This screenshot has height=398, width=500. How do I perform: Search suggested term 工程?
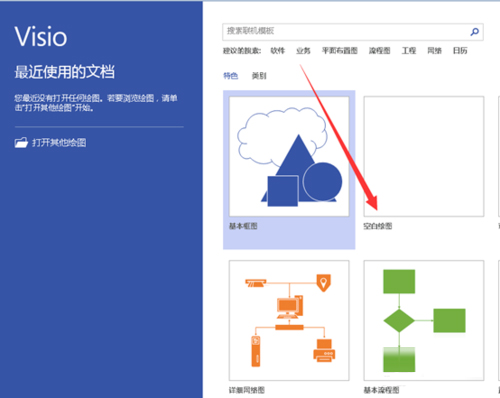tap(409, 51)
